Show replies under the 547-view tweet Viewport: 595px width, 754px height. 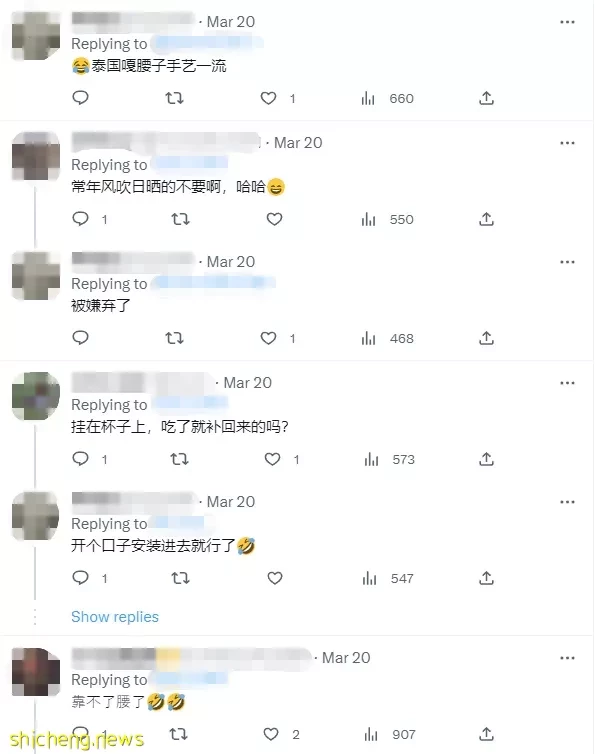click(115, 616)
